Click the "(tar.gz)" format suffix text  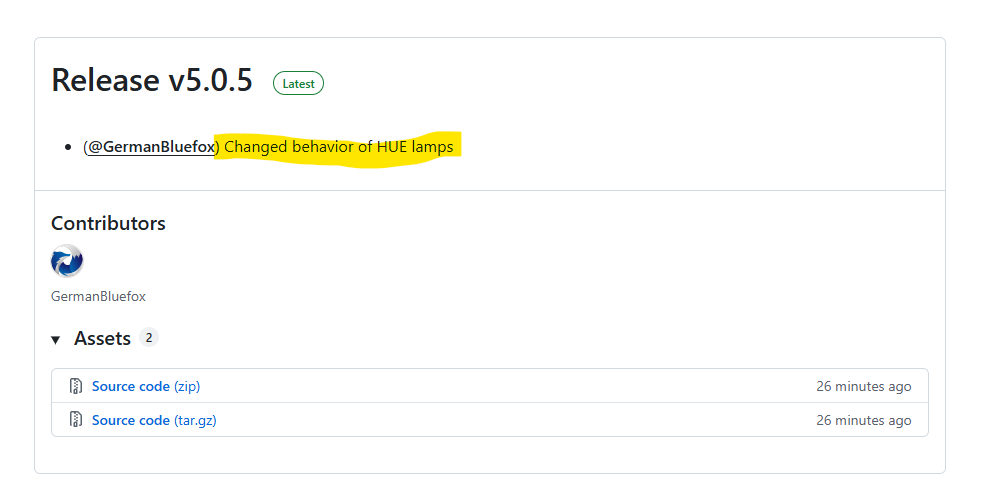click(x=195, y=420)
